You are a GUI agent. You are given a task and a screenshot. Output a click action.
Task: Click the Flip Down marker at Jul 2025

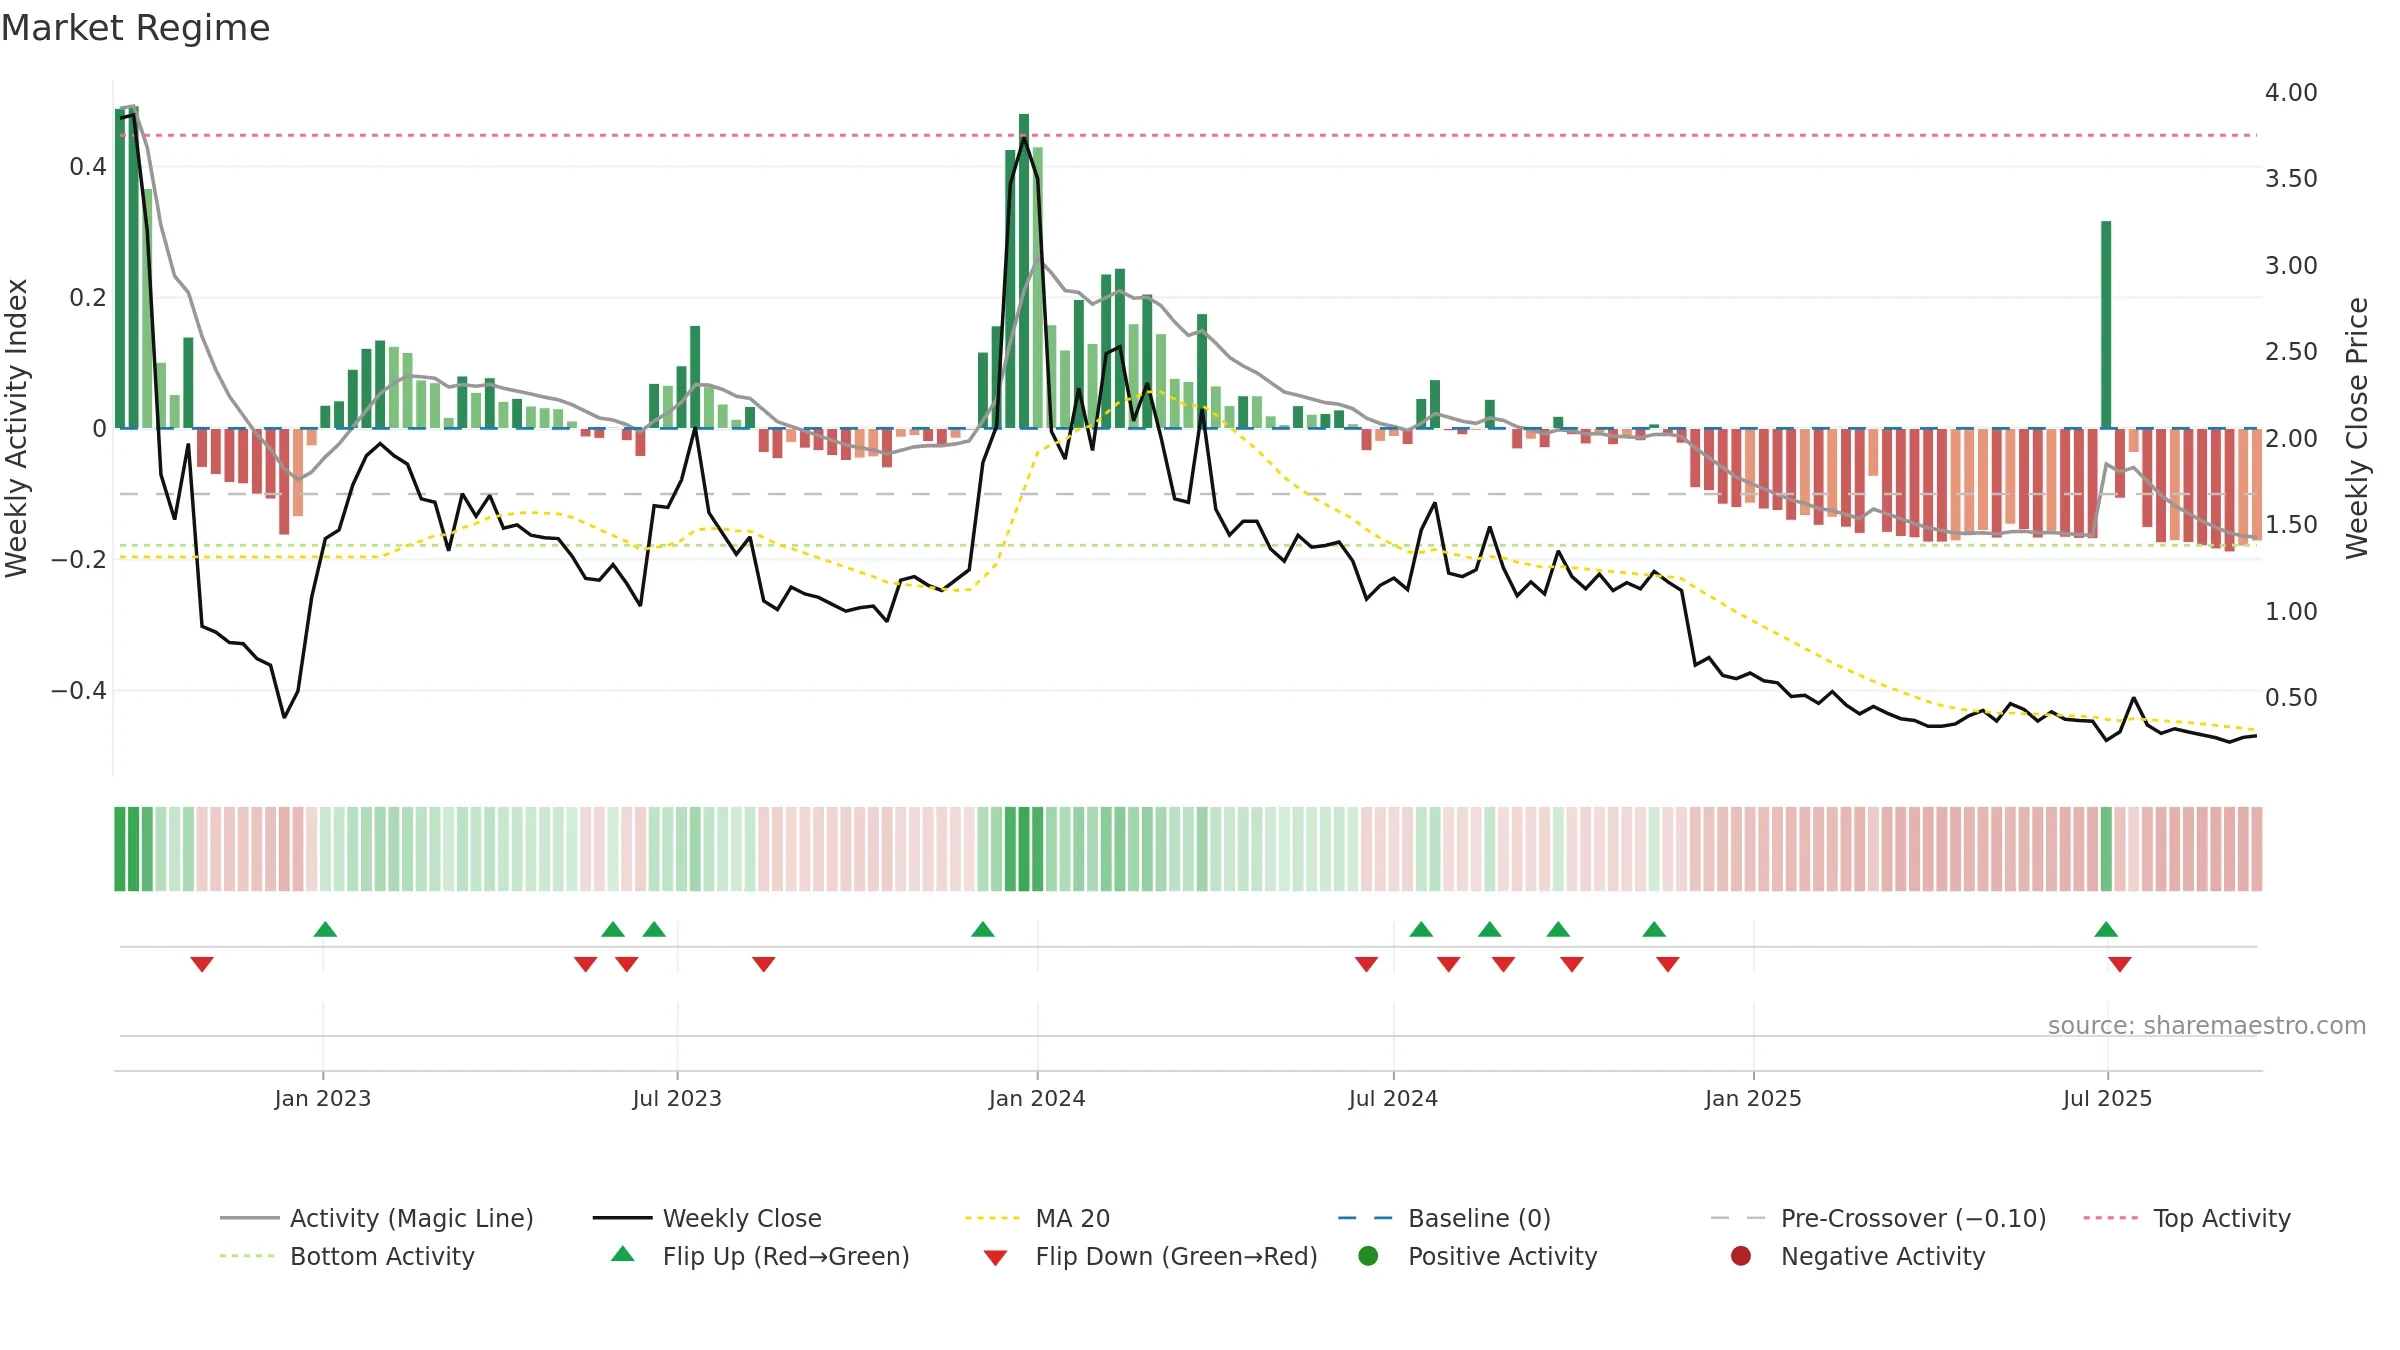click(x=2120, y=964)
